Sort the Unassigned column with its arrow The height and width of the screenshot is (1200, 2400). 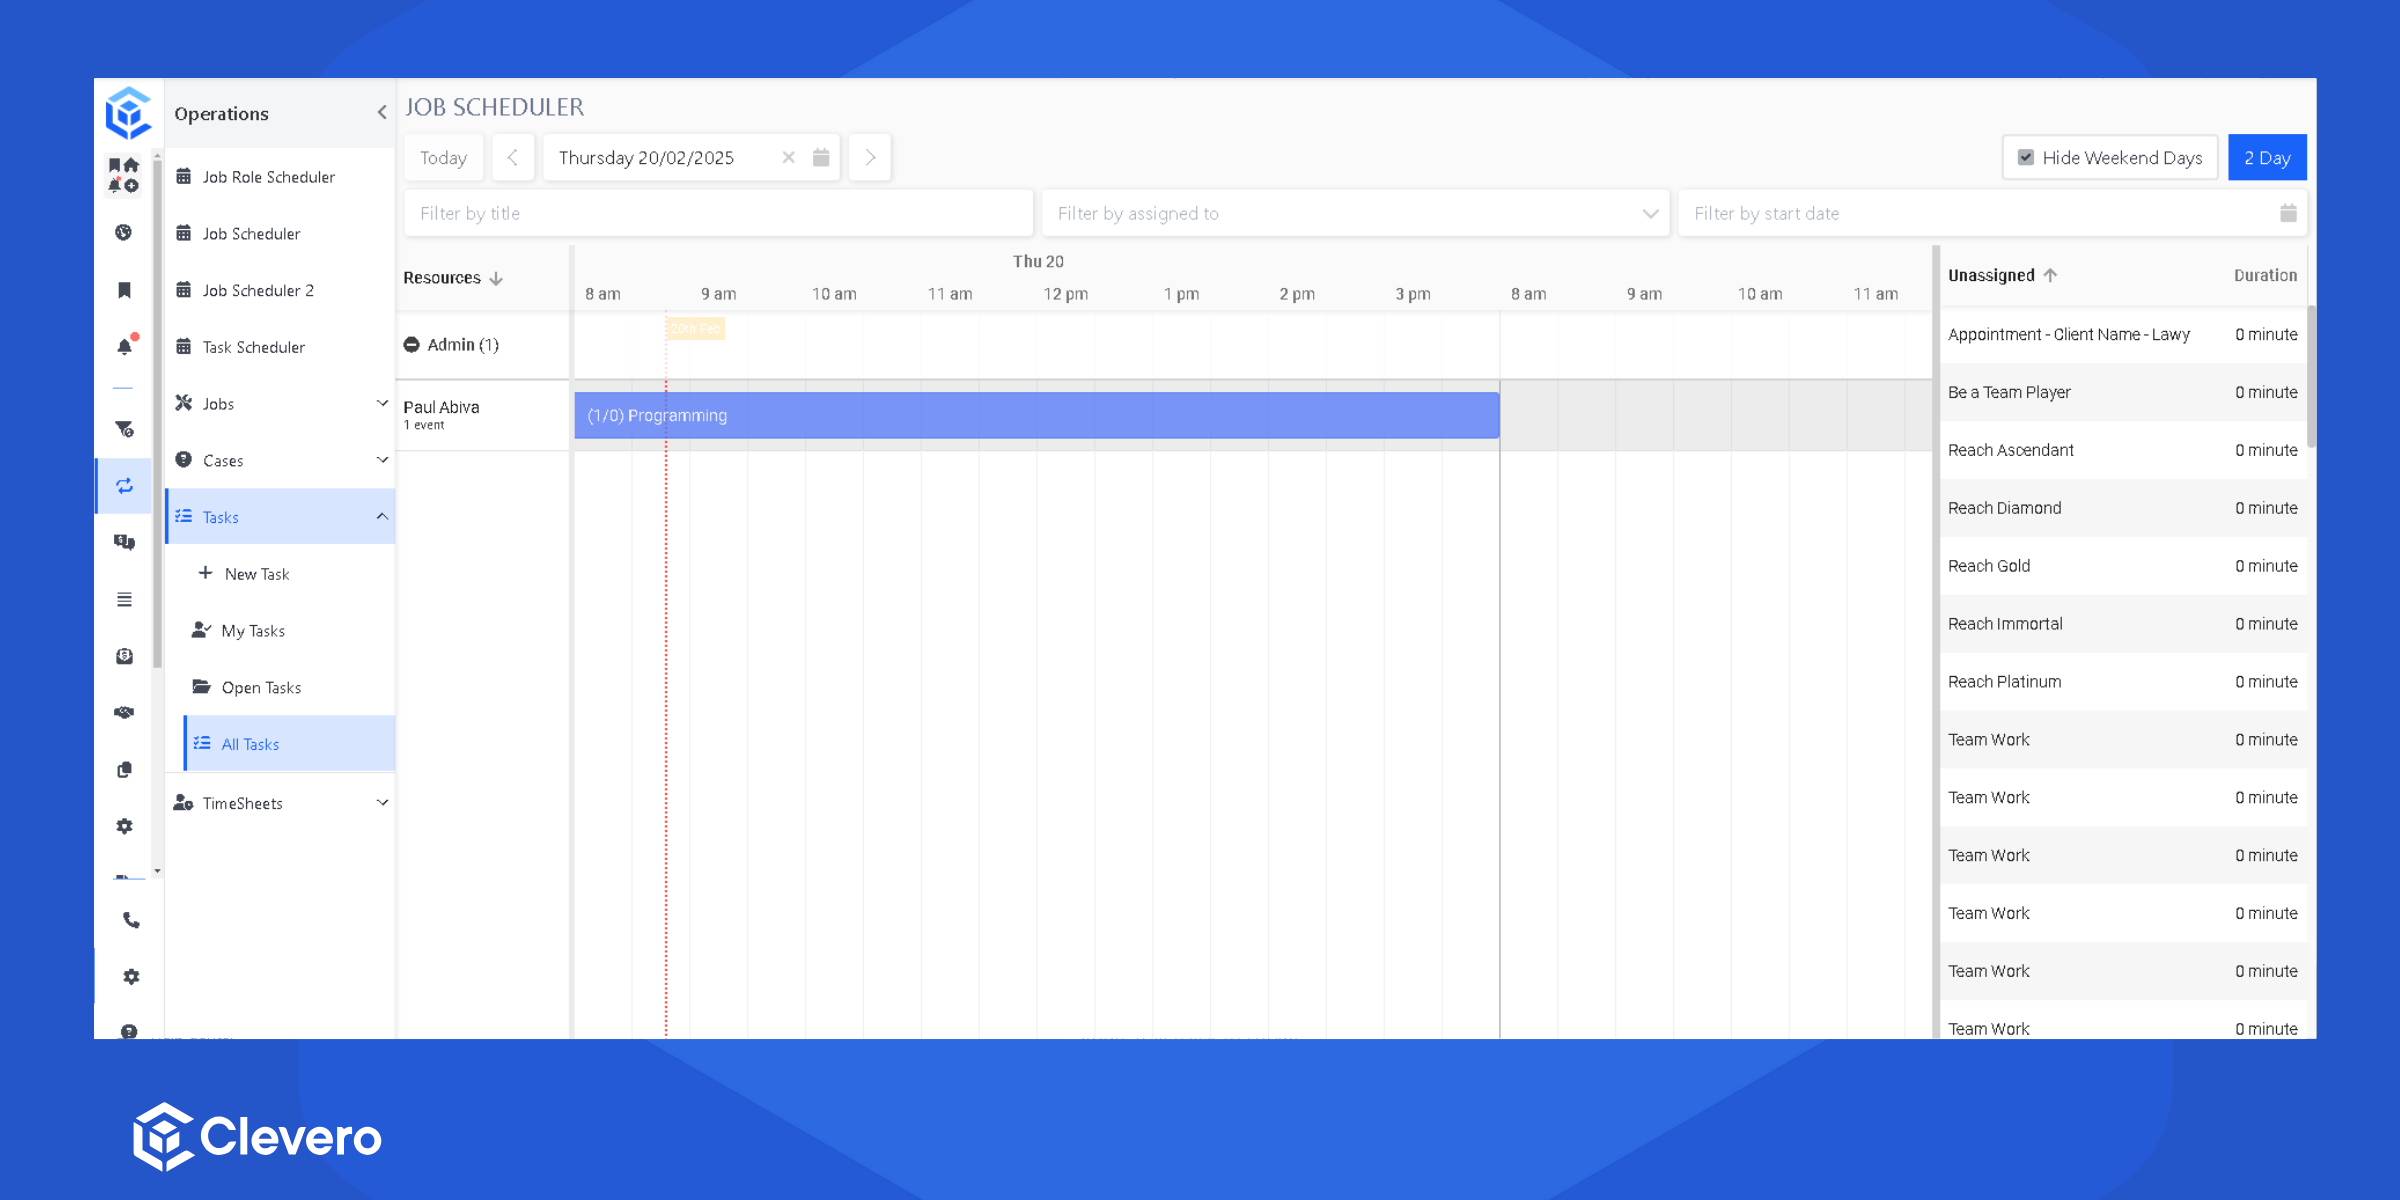[x=2050, y=275]
